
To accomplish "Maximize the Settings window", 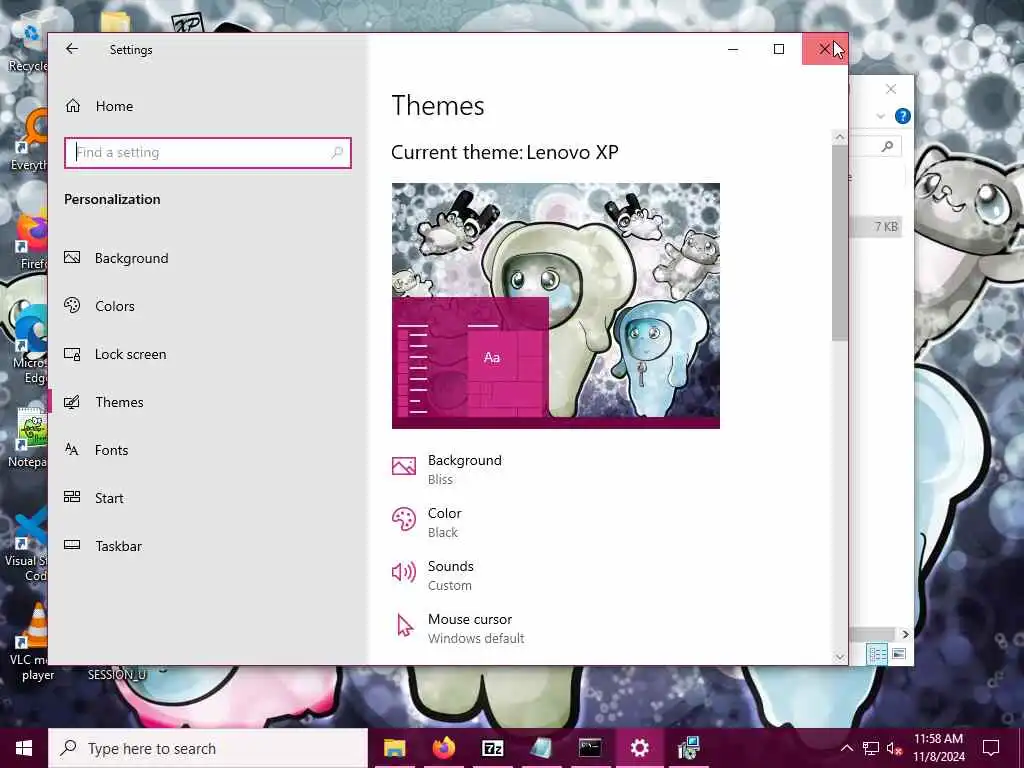I will pyautogui.click(x=779, y=49).
